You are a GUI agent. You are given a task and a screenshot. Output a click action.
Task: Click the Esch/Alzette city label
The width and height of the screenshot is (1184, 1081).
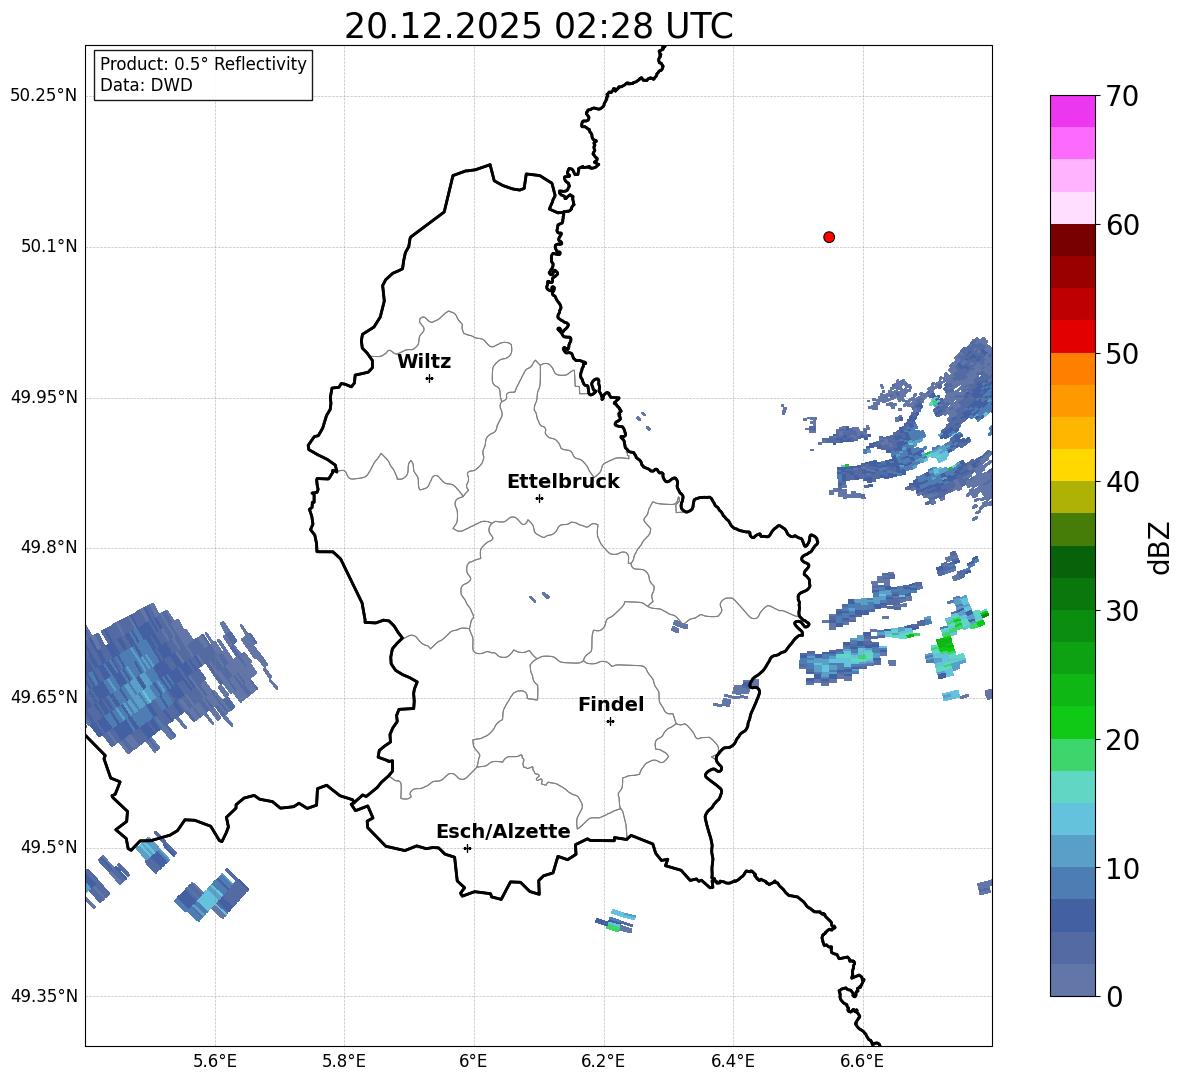point(504,831)
